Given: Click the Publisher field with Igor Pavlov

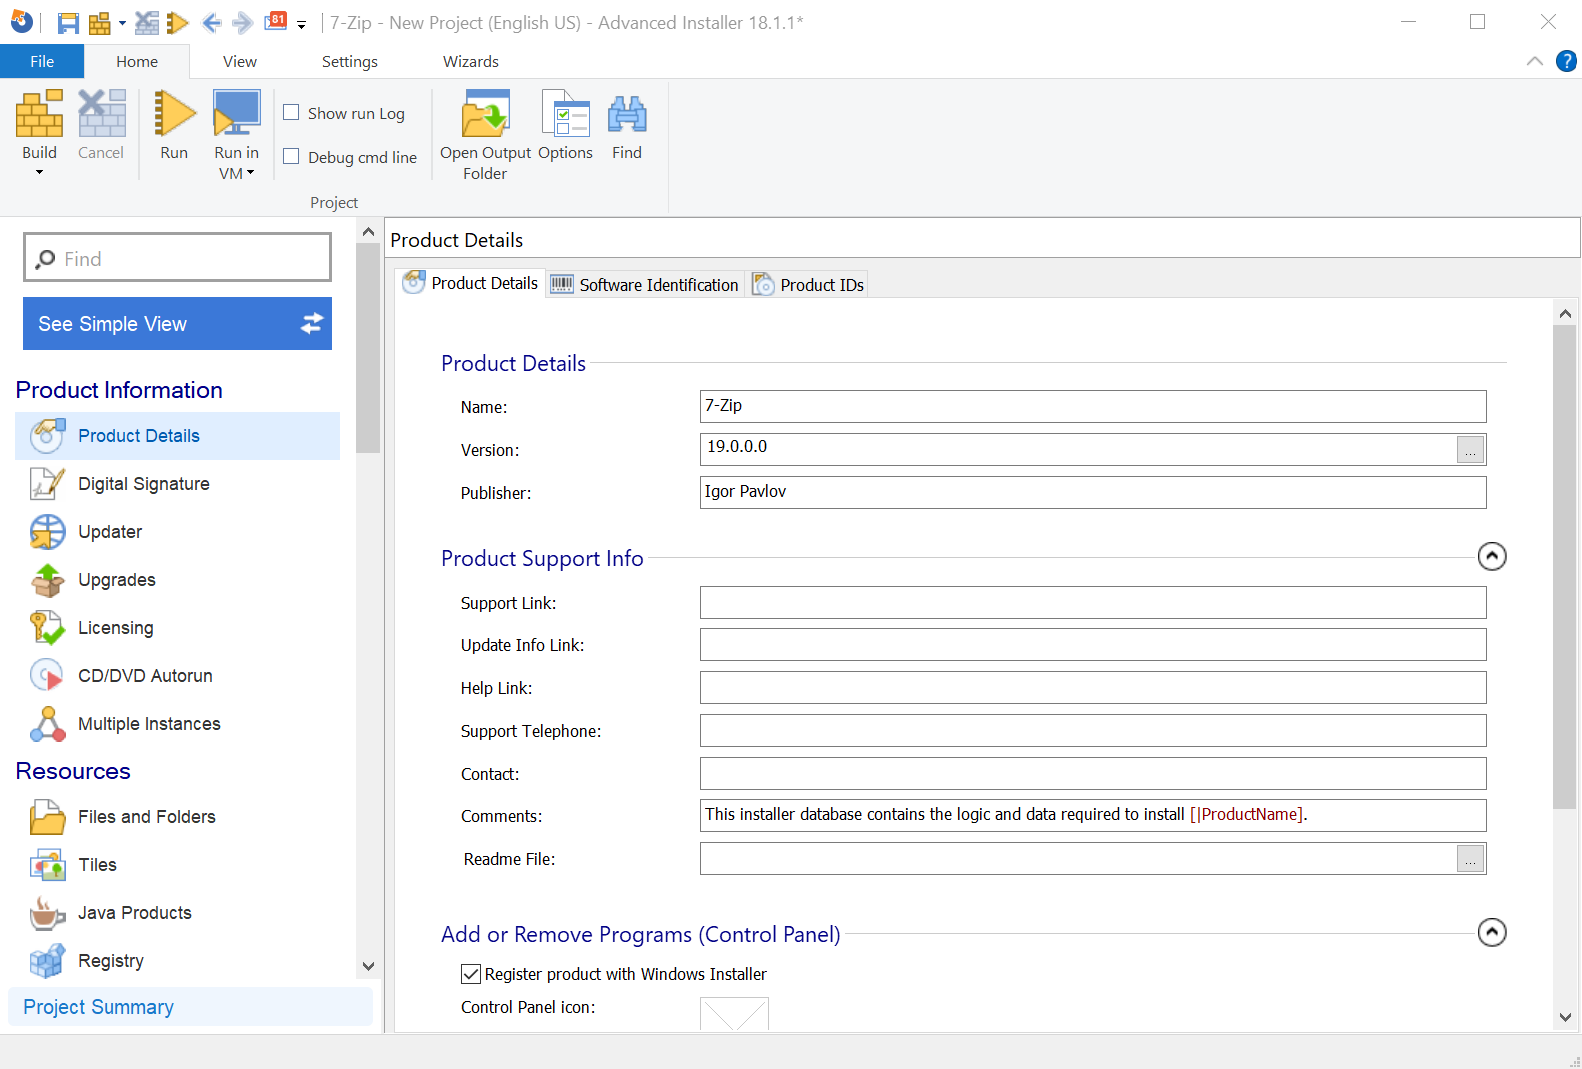Looking at the screenshot, I should [x=1093, y=492].
